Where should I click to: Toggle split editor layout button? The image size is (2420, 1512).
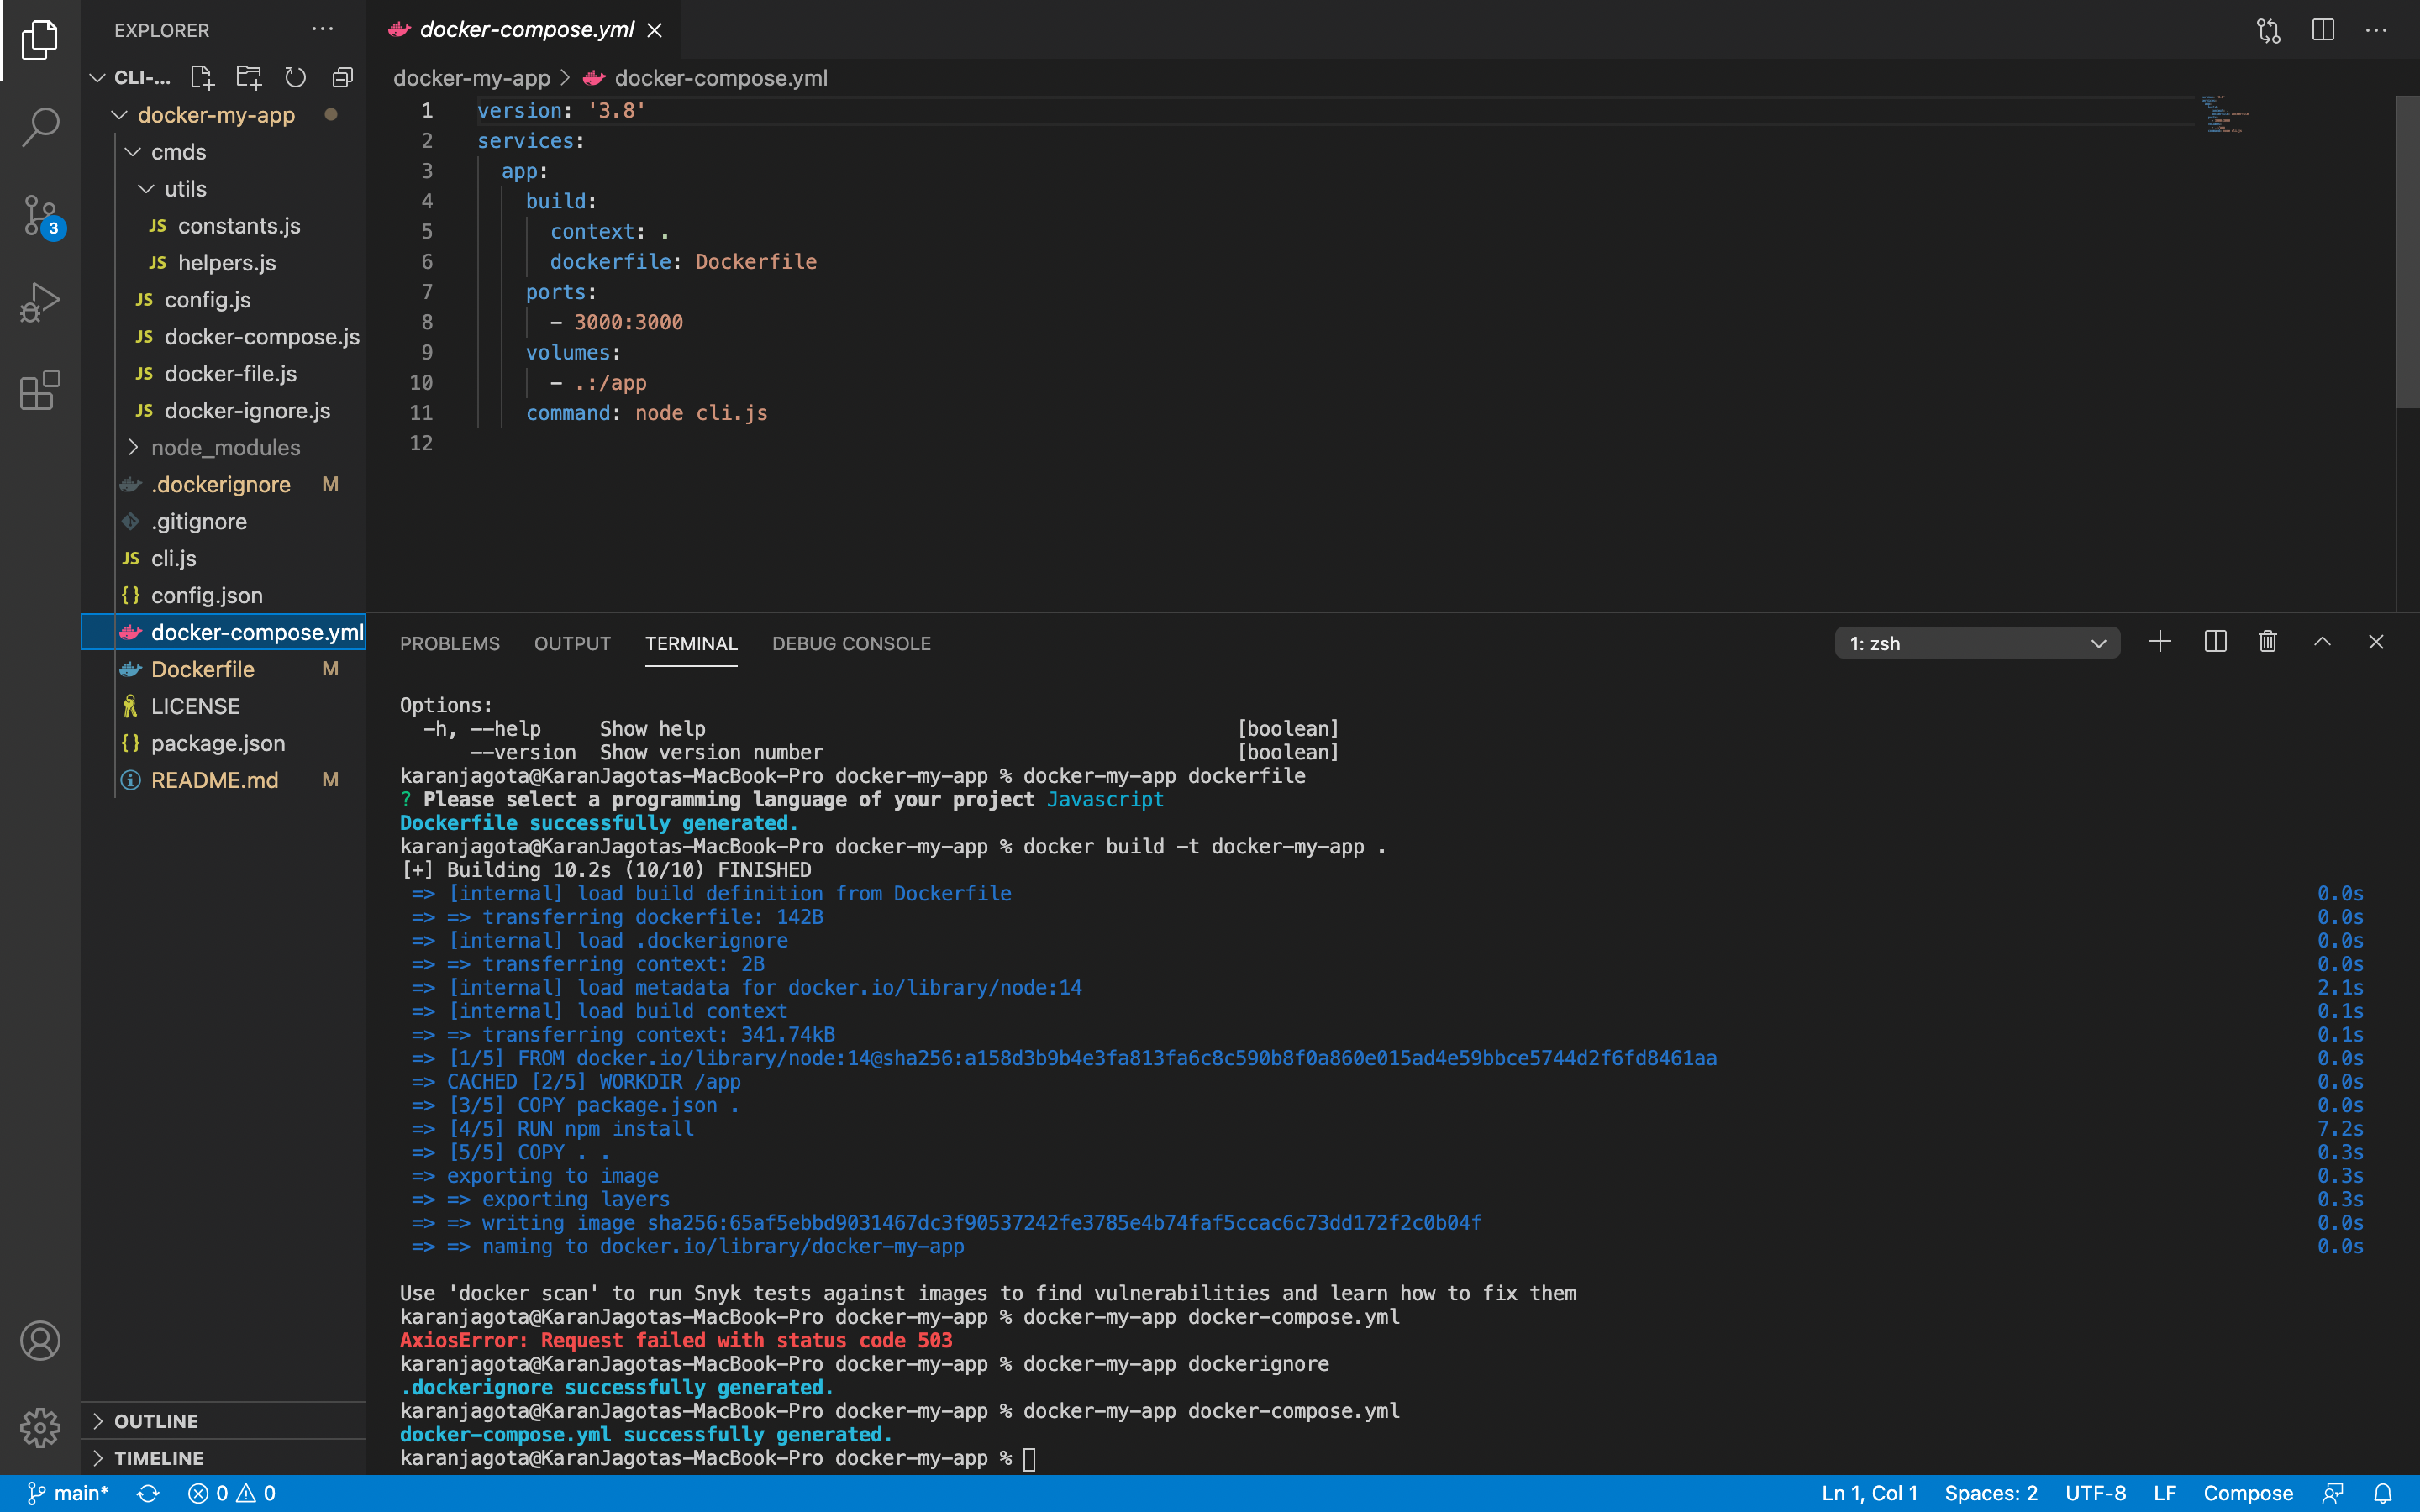coord(2322,30)
